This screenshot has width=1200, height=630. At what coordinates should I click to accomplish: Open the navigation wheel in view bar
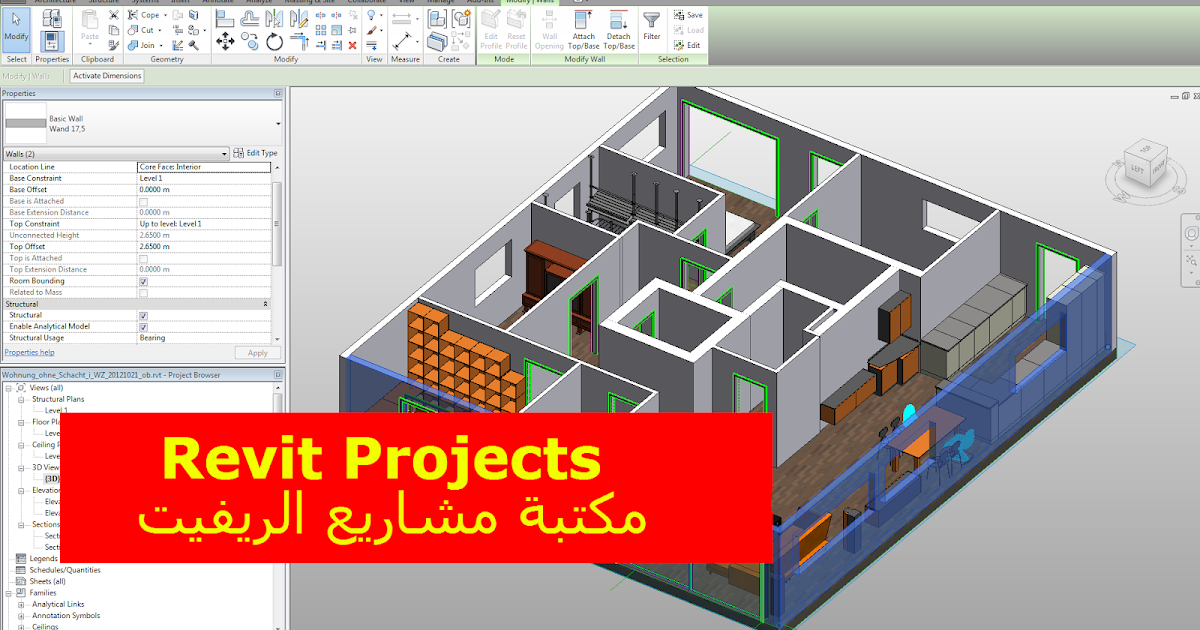[1192, 233]
